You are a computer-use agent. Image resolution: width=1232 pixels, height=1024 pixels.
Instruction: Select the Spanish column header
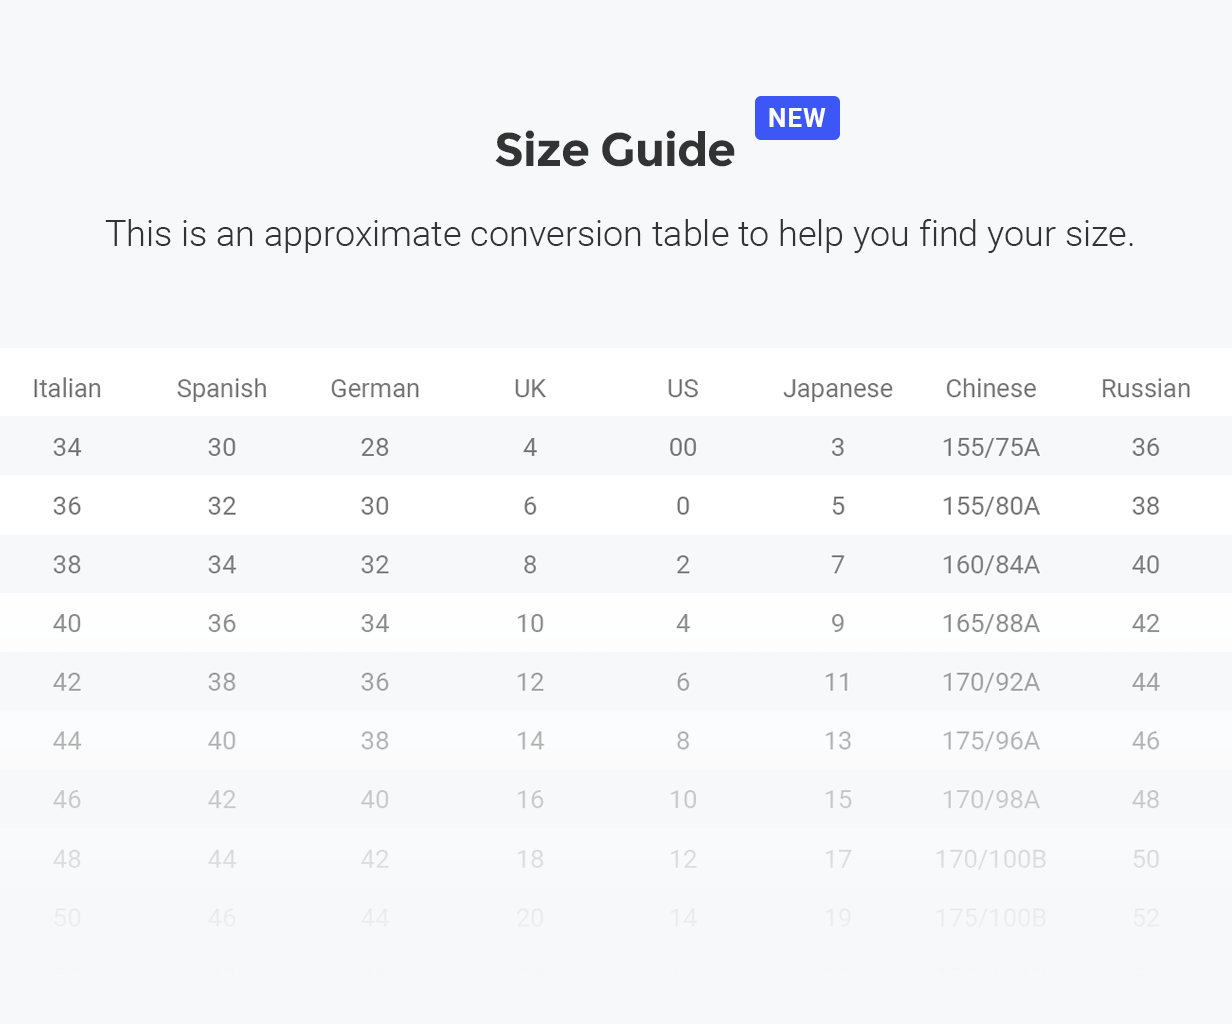(222, 388)
